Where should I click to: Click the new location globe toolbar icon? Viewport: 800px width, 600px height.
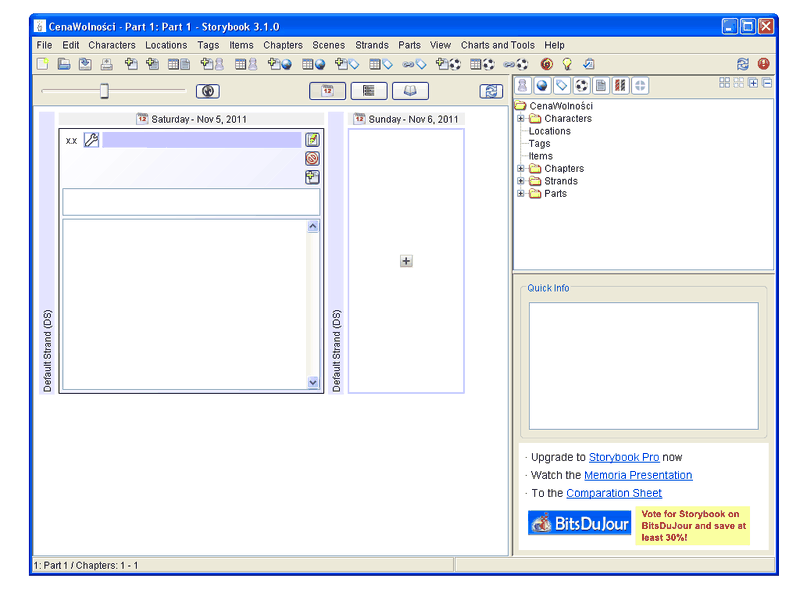pos(280,64)
